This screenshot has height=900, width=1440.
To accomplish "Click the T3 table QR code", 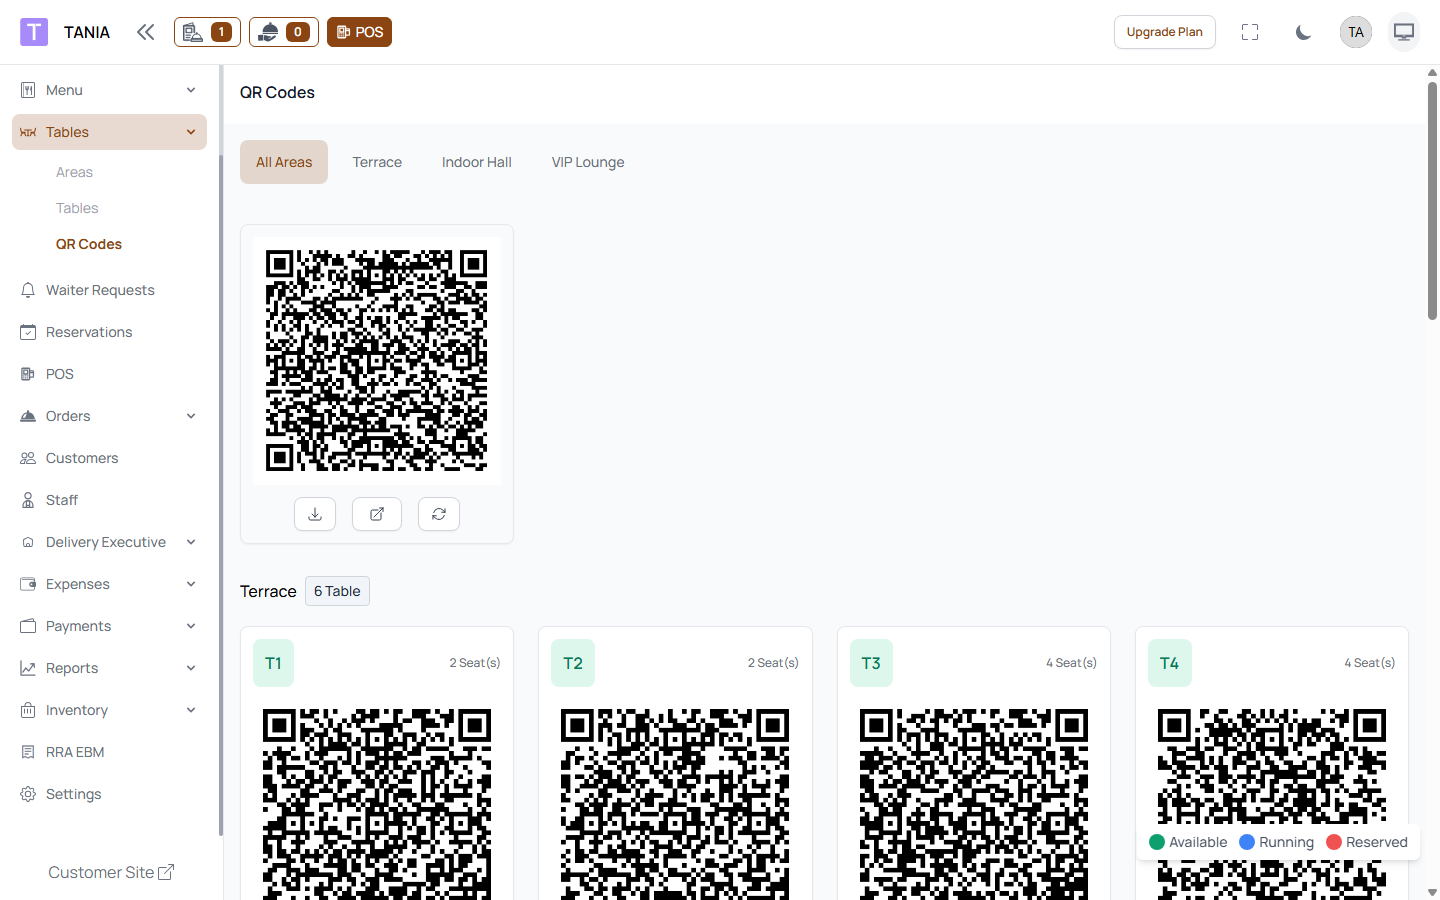I will point(974,803).
